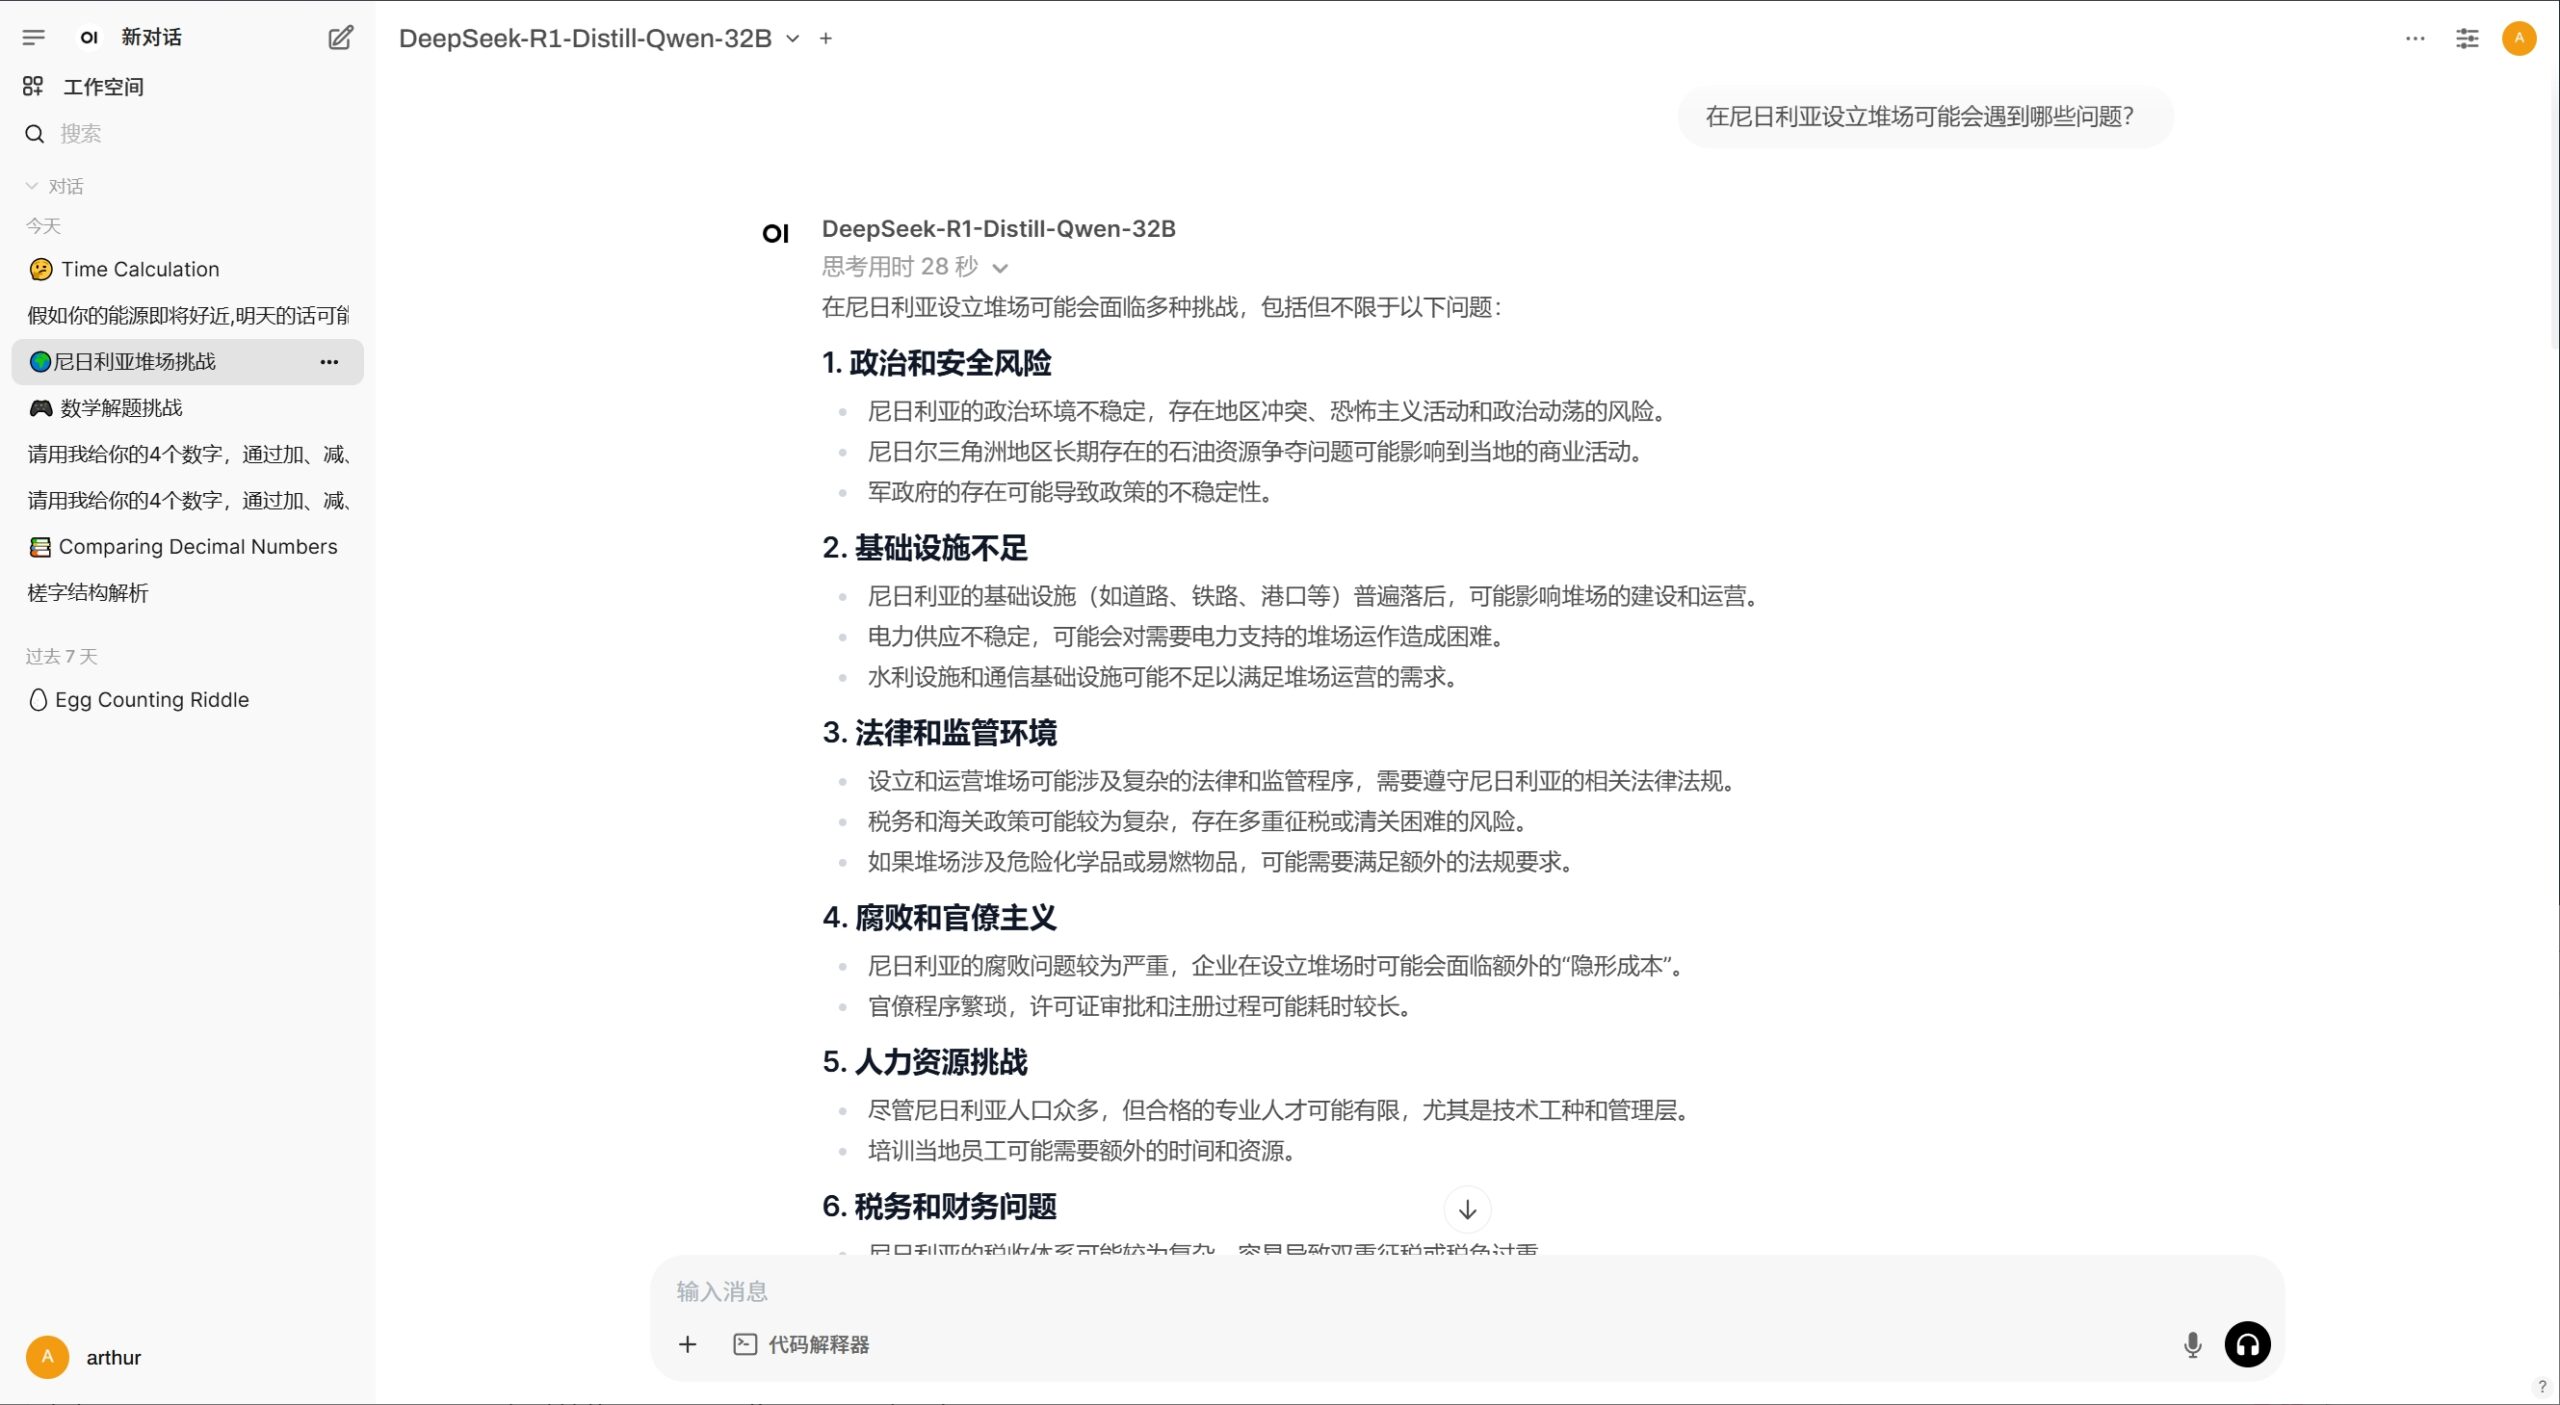
Task: Click the heading 2. 基础设施不足
Action: pos(924,548)
